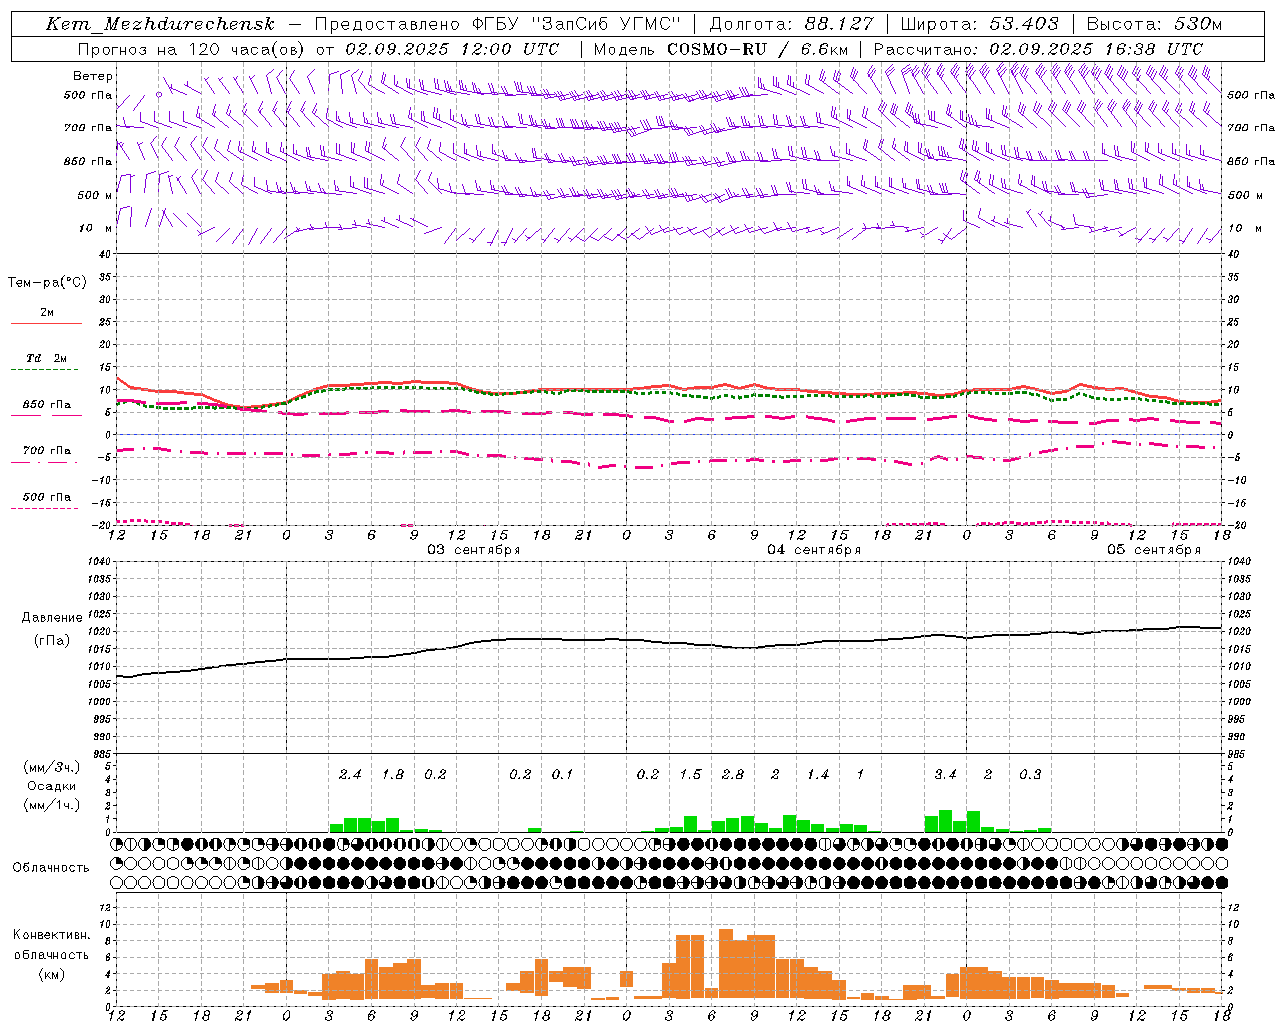
Task: Click the 'Долгота: 88.127' longitude value
Action: point(791,24)
